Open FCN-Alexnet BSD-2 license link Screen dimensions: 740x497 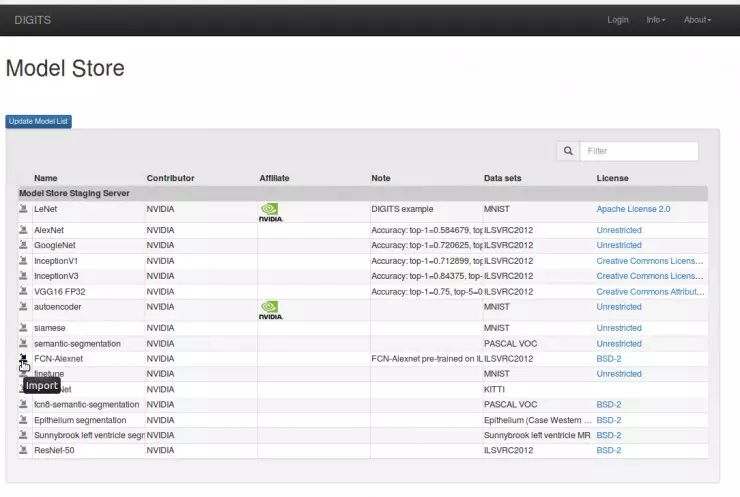pyautogui.click(x=609, y=359)
